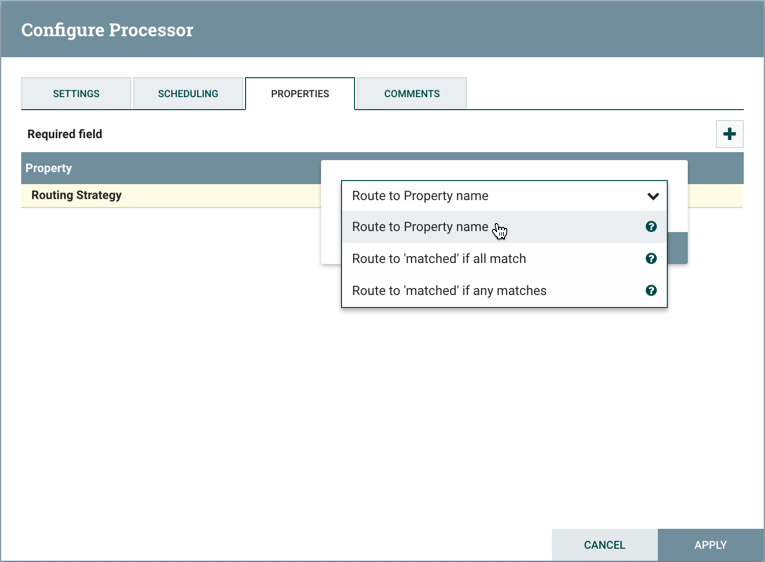Image resolution: width=765 pixels, height=562 pixels.
Task: Open the Scheduling tab
Action: [188, 94]
